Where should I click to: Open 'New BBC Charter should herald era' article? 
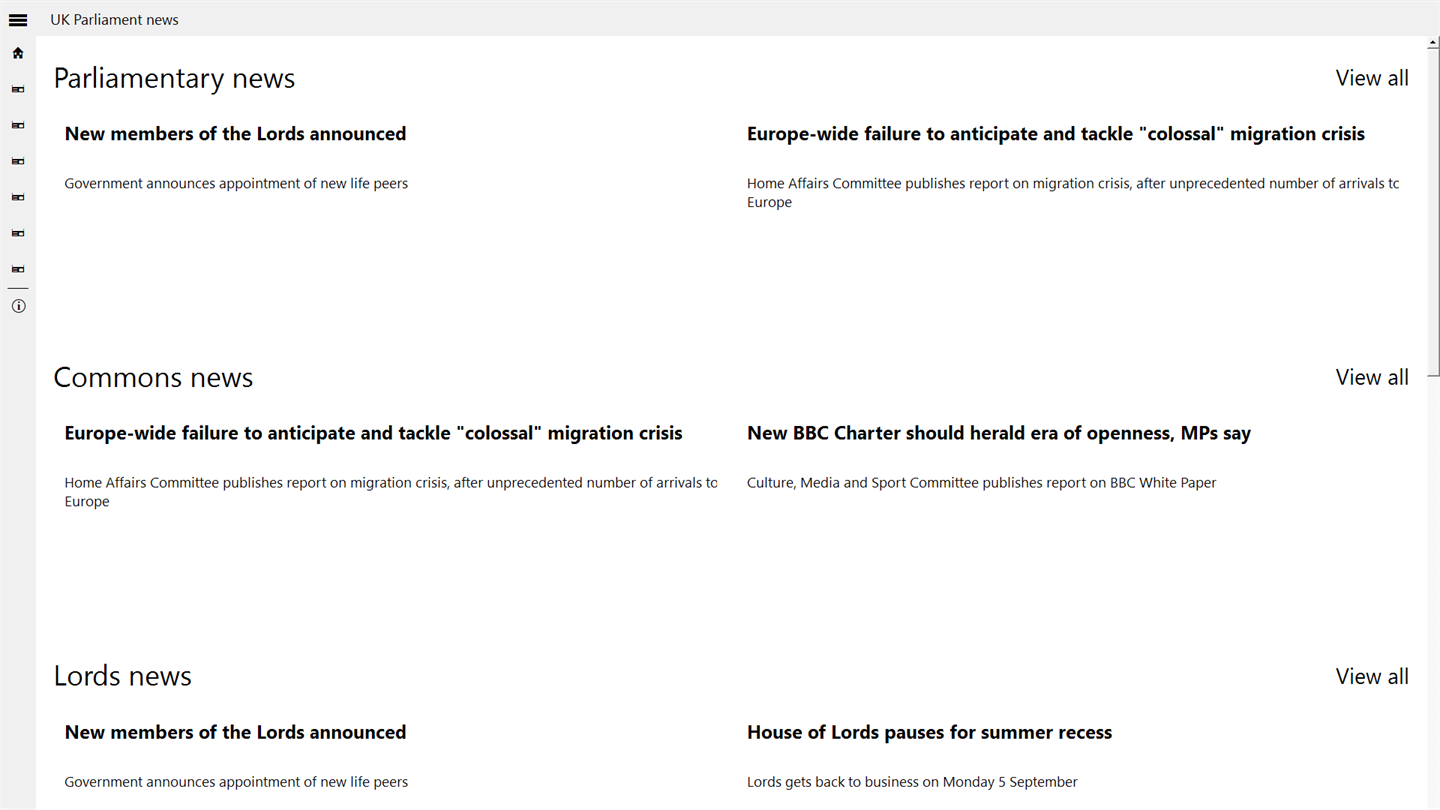point(999,433)
